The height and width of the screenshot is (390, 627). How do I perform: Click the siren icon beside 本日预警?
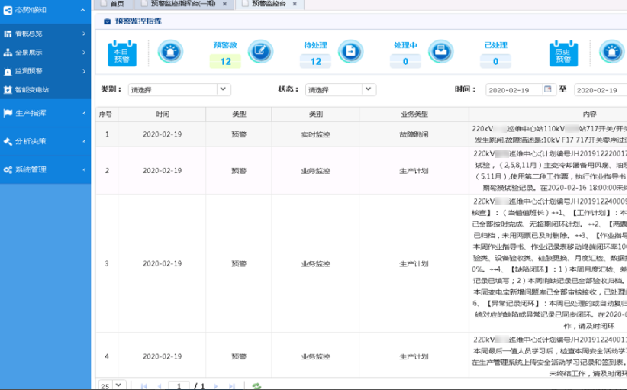pos(170,52)
